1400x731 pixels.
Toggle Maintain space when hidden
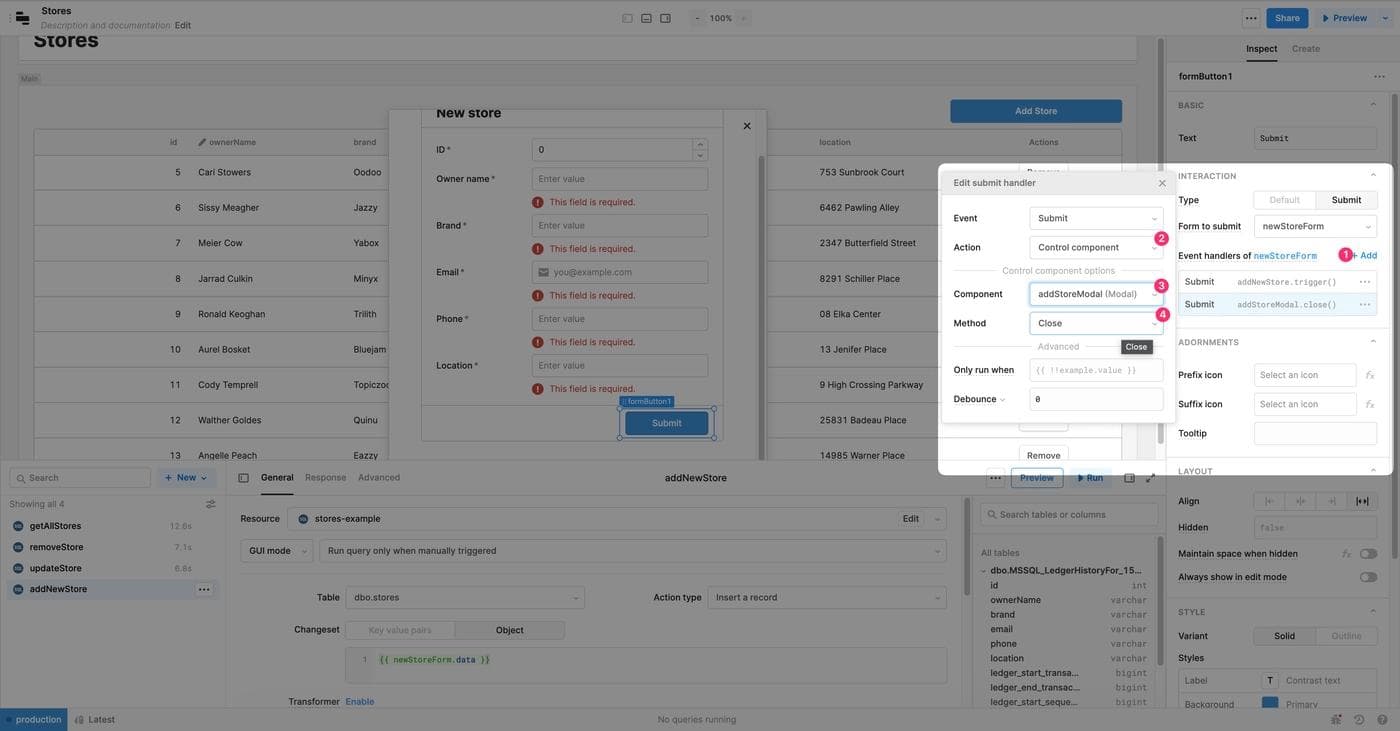coord(1367,553)
